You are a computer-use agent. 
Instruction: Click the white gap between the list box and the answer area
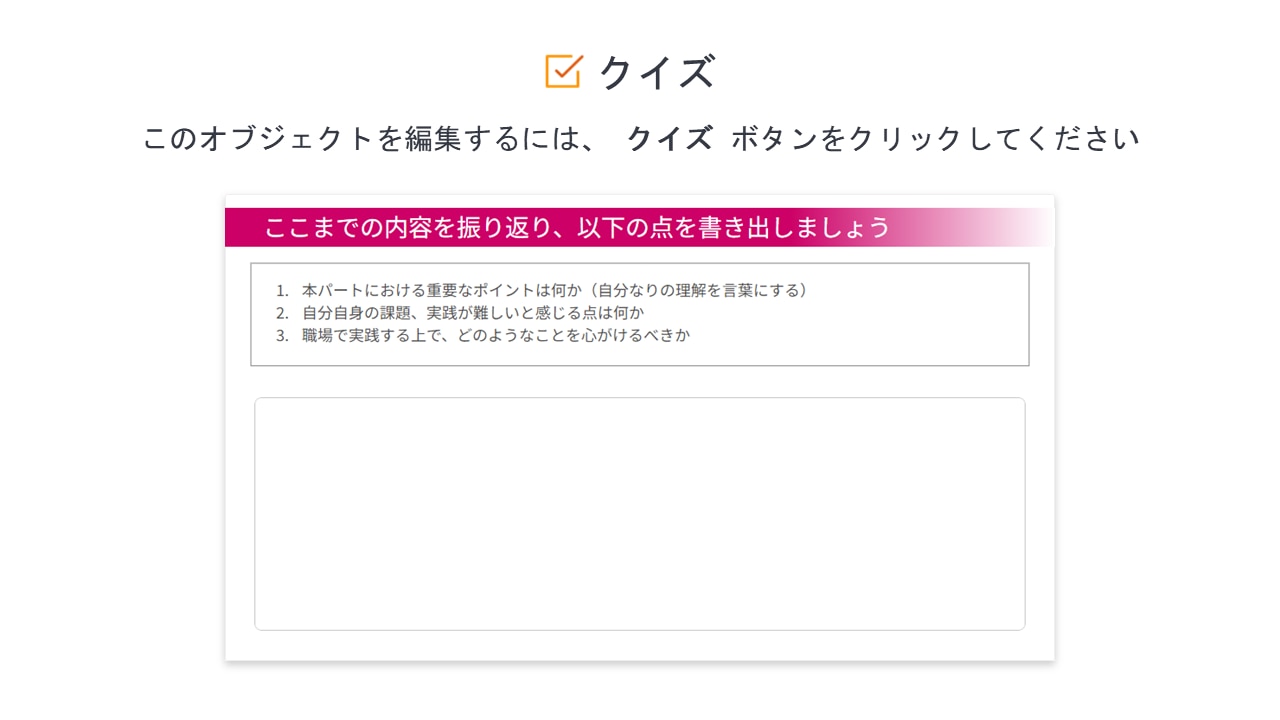pyautogui.click(x=640, y=382)
